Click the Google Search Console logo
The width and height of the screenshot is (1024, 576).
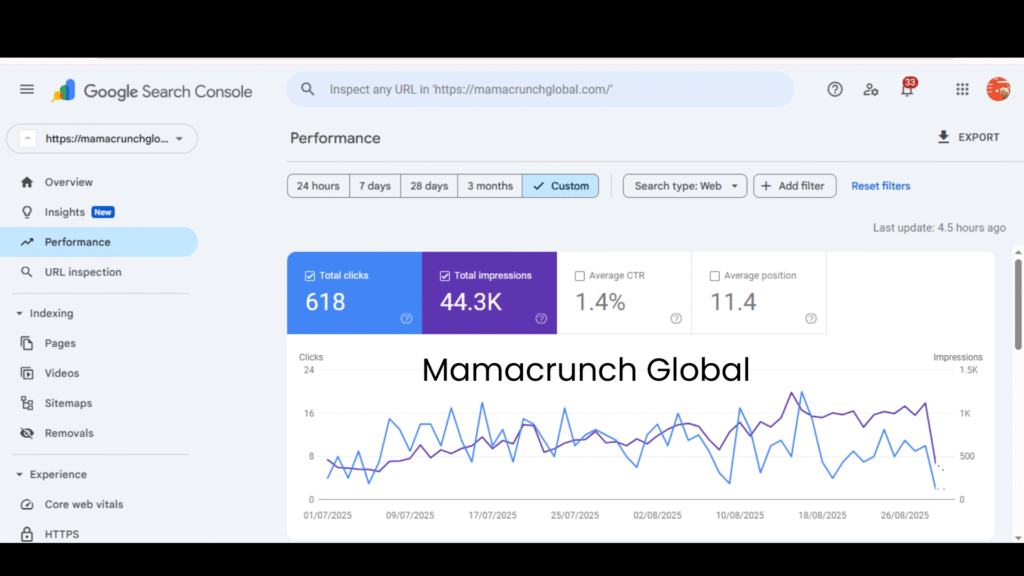152,91
